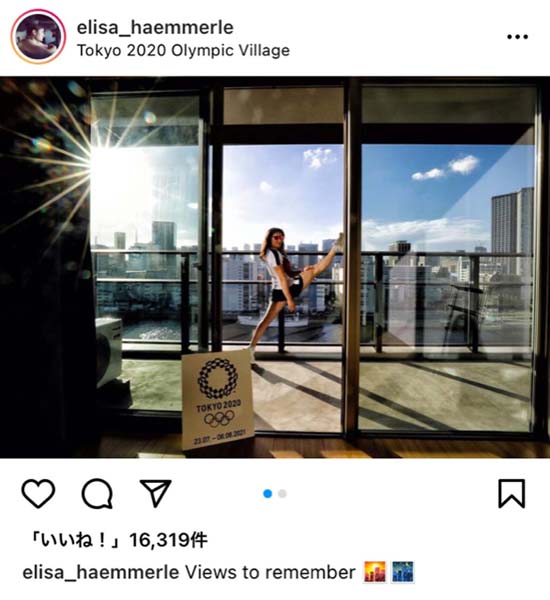Tap the Tokyo 2020 sign in photo
550x600 pixels.
(217, 399)
